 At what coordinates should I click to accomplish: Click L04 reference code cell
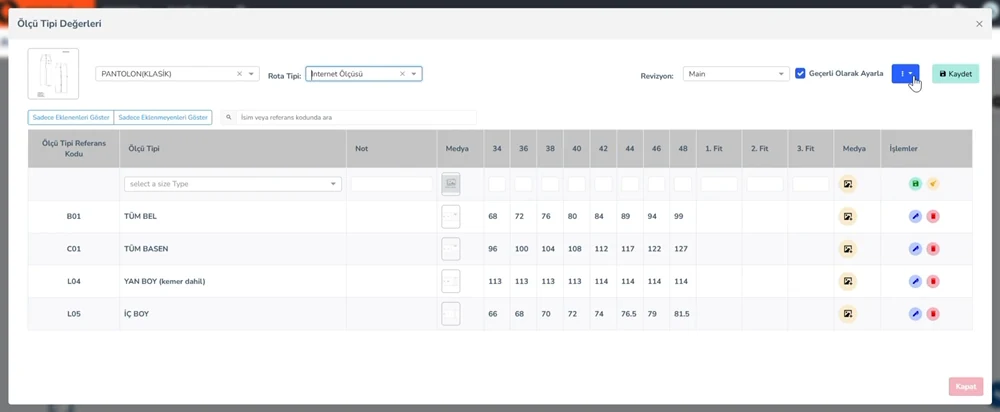pos(74,281)
